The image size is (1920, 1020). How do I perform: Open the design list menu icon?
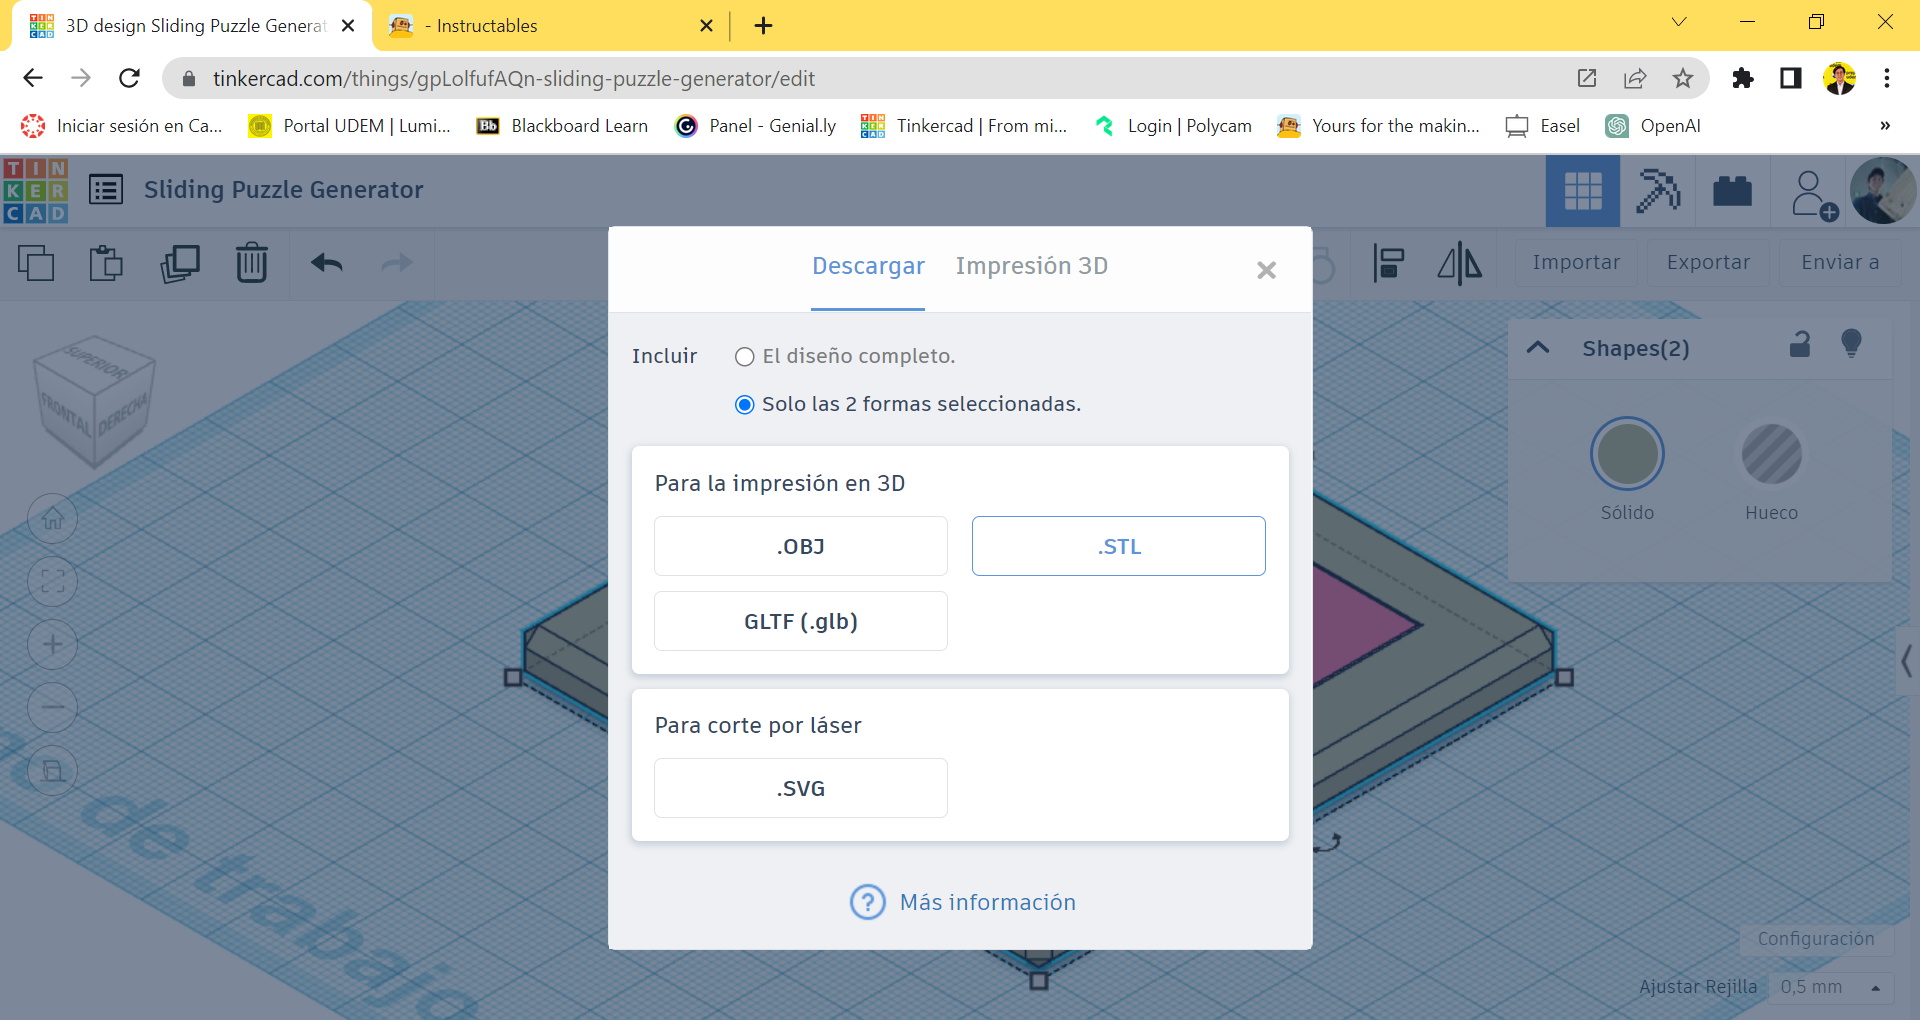point(106,190)
